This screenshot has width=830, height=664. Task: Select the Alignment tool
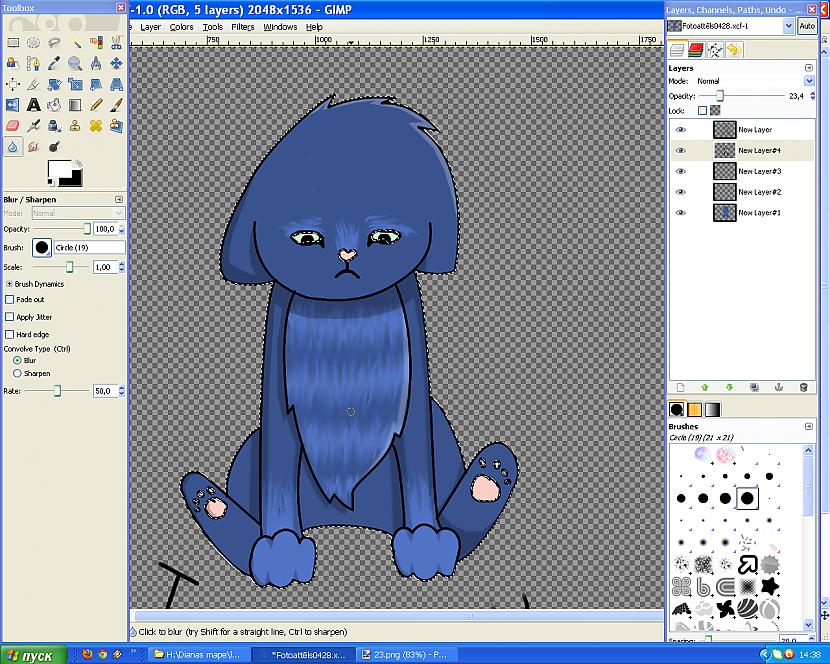point(13,84)
